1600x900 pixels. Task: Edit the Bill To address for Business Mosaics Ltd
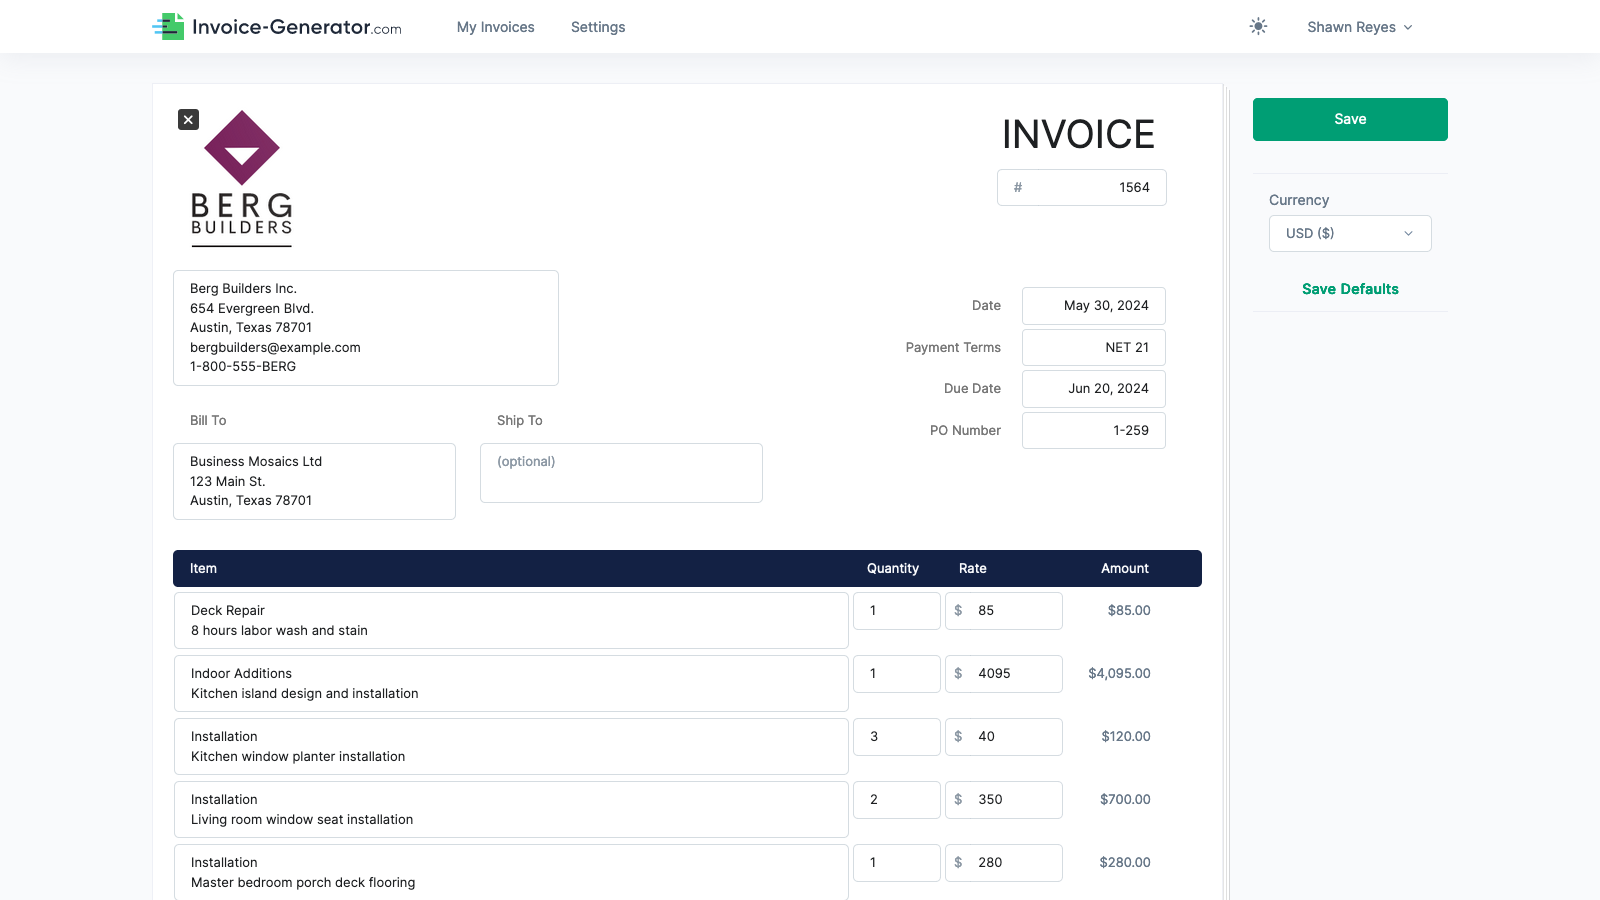click(314, 481)
